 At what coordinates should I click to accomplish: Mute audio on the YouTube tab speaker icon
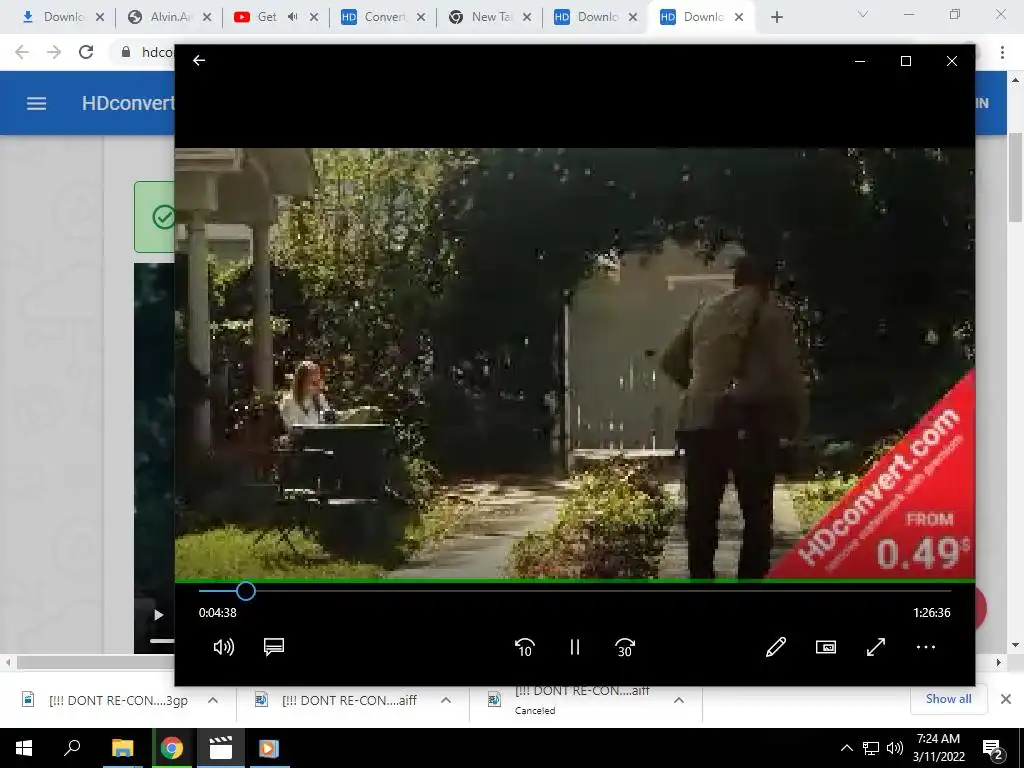tap(293, 17)
